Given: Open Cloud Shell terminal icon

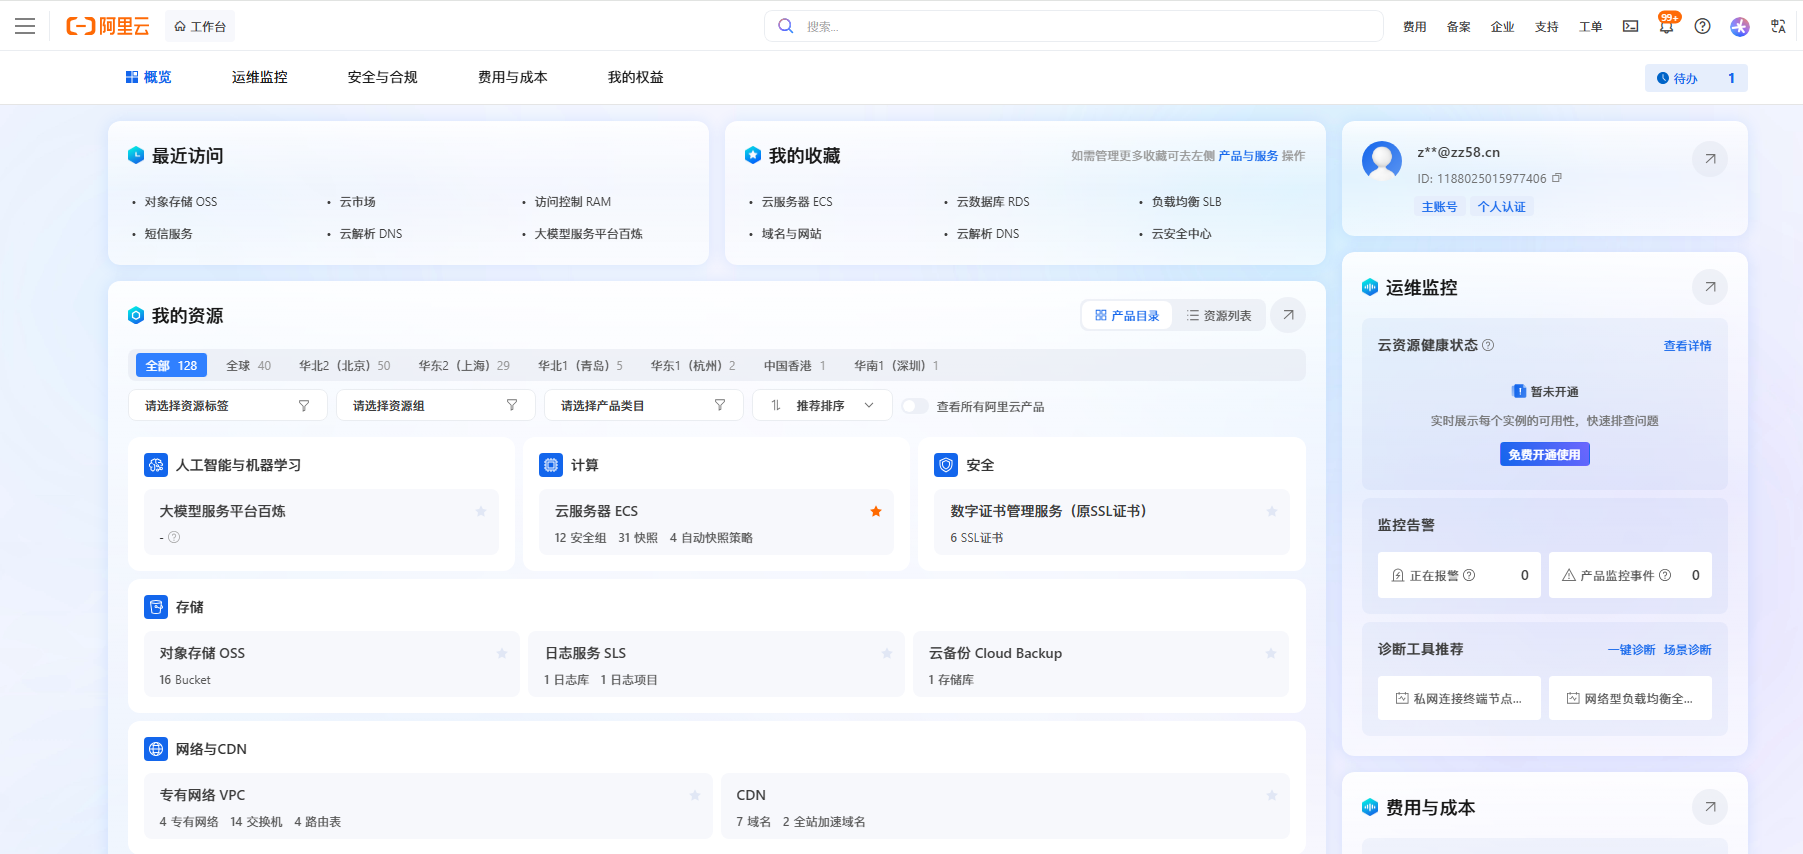Looking at the screenshot, I should coord(1630,26).
